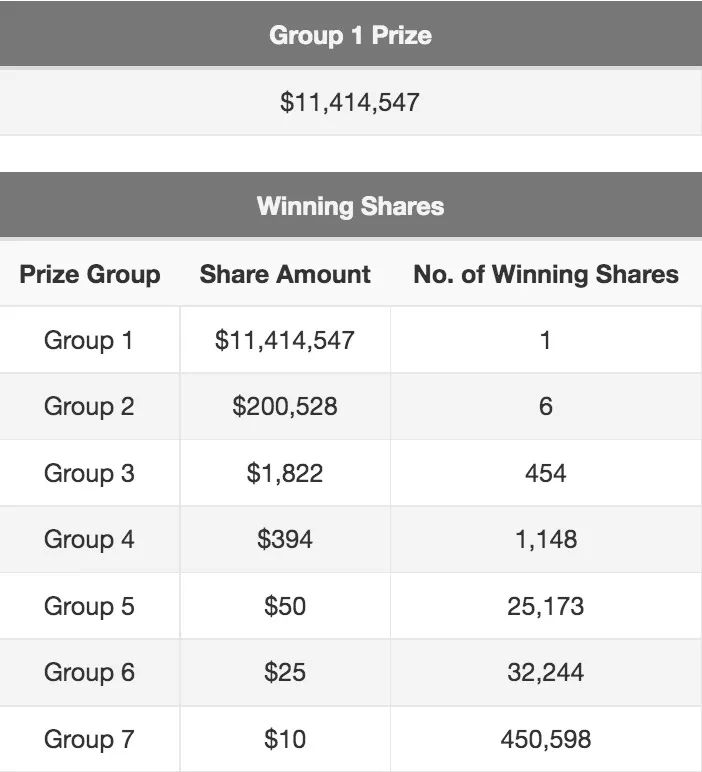Select the Group 4 row label
The height and width of the screenshot is (772, 702).
point(89,539)
